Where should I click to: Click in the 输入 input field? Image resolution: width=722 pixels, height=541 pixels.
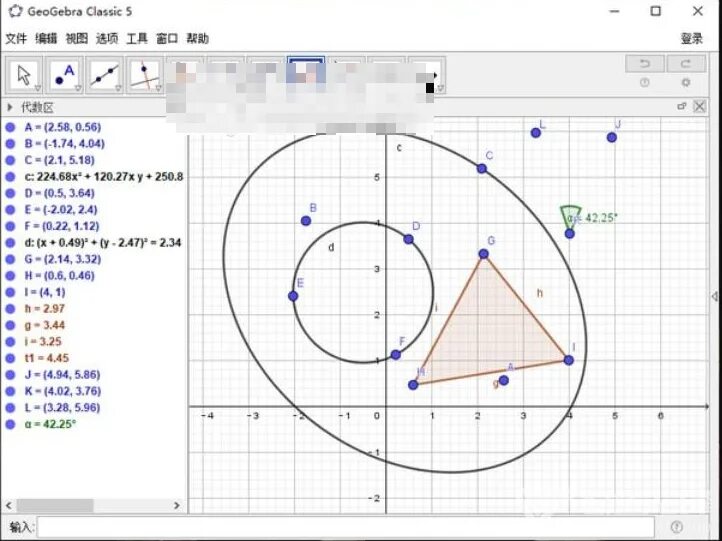(346, 526)
